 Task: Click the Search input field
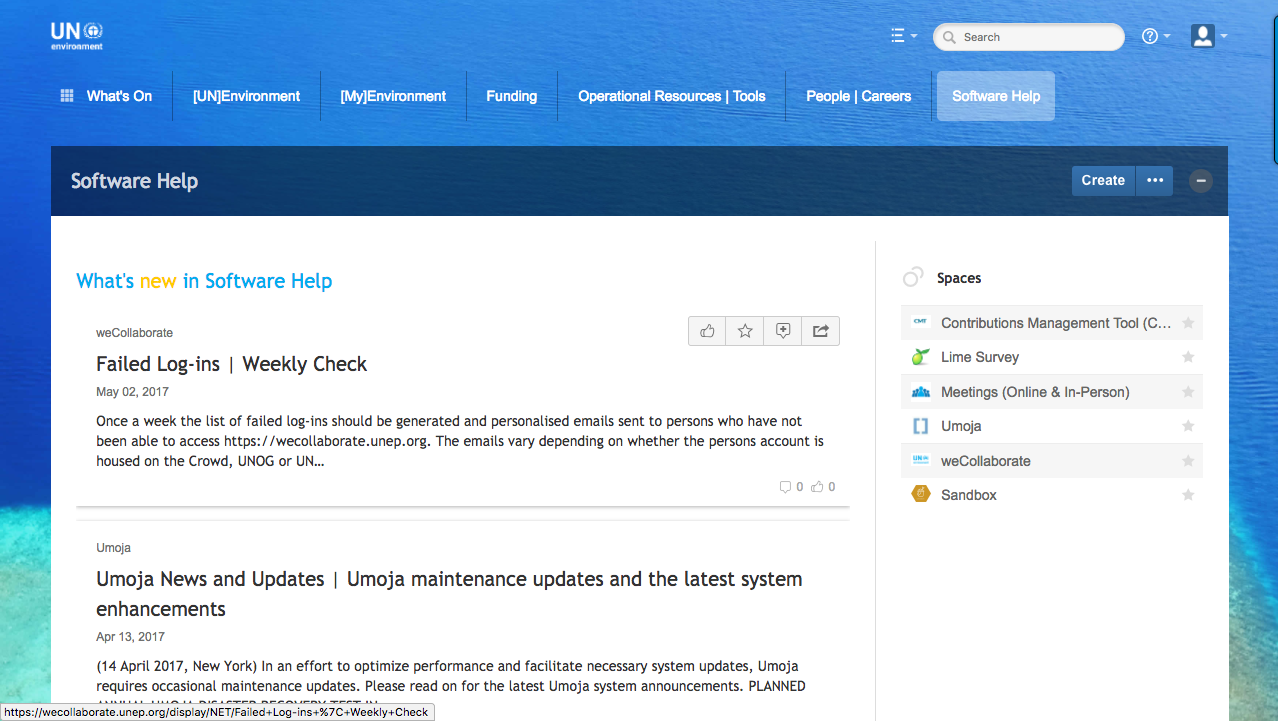click(1029, 37)
